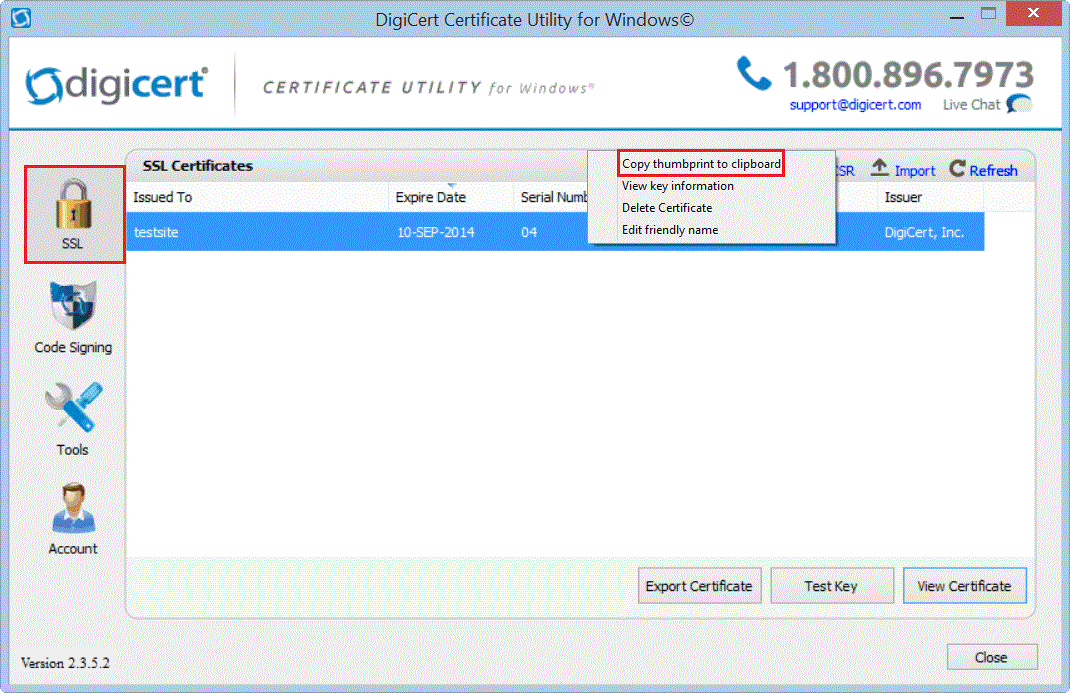Sort by Expire Date column header
Image resolution: width=1070 pixels, height=693 pixels.
(x=430, y=197)
